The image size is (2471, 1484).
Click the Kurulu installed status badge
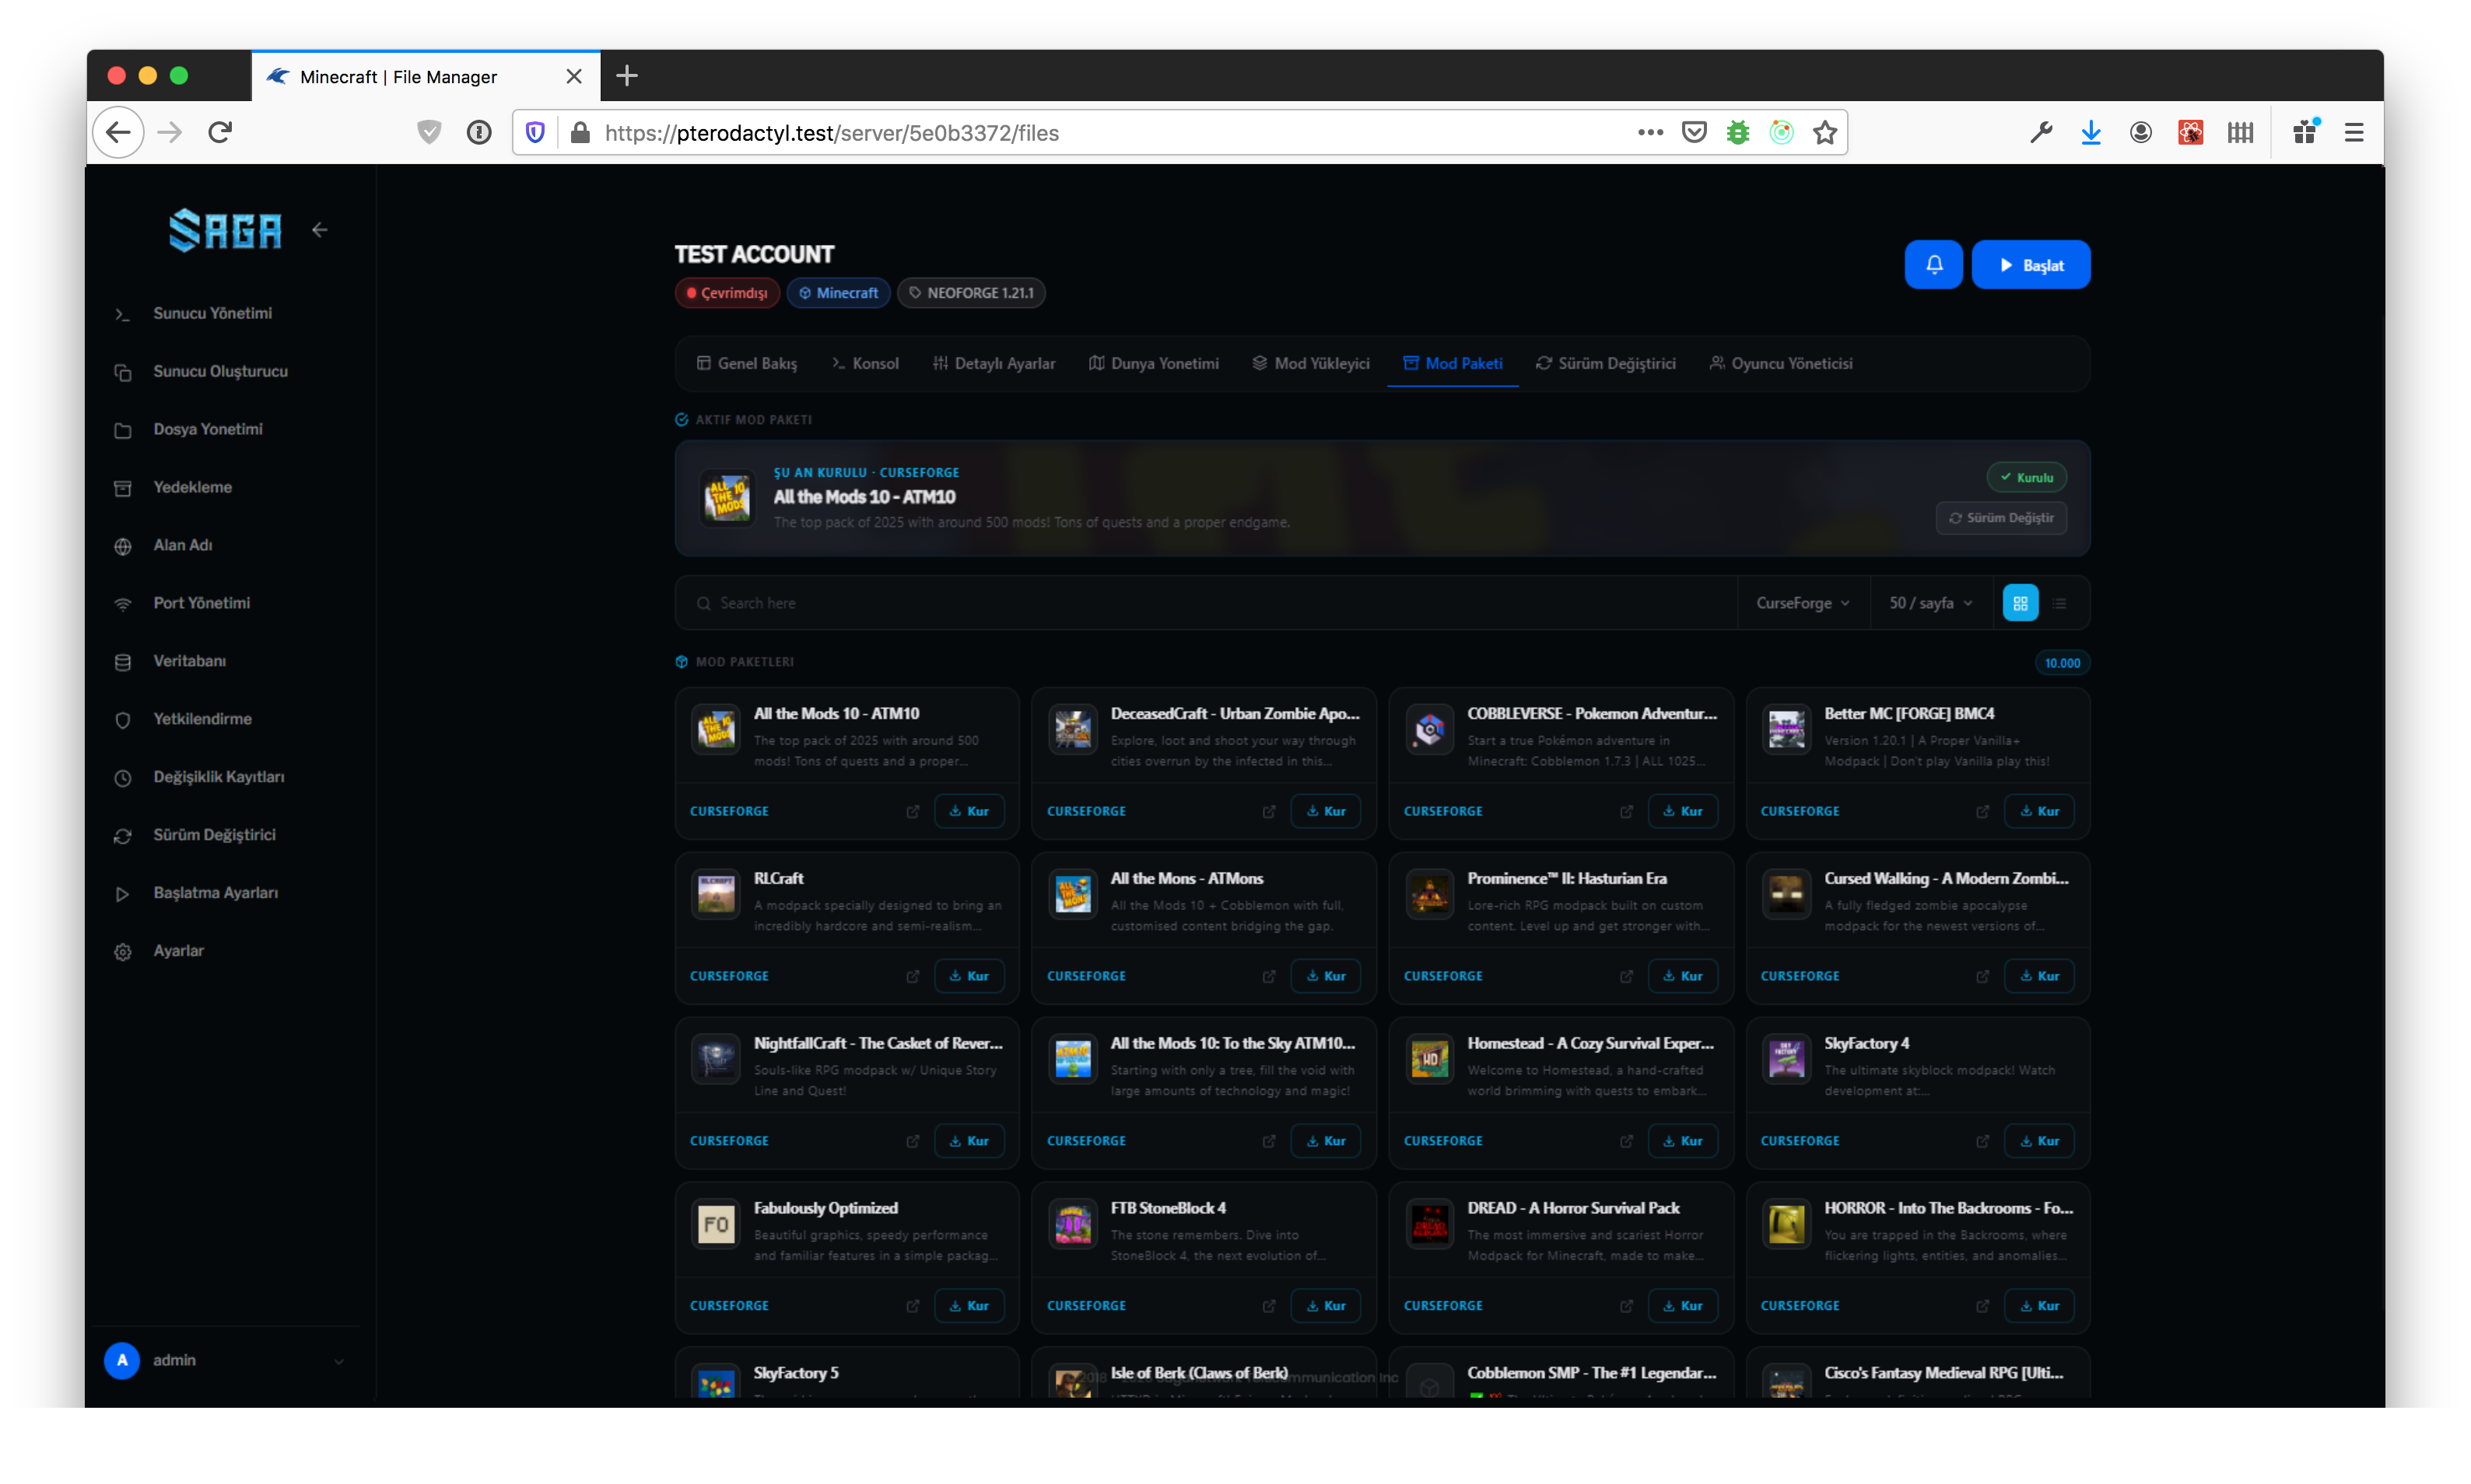2026,477
